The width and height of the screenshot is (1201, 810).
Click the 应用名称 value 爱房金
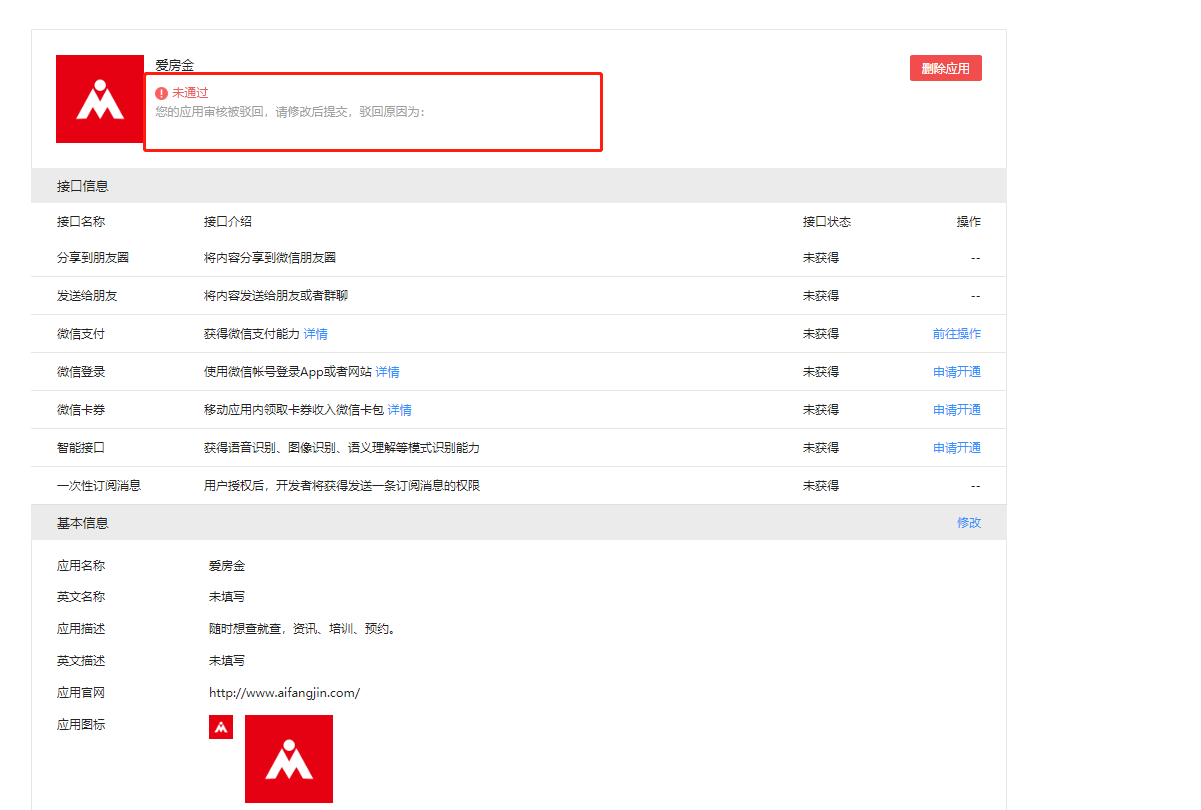(x=227, y=566)
